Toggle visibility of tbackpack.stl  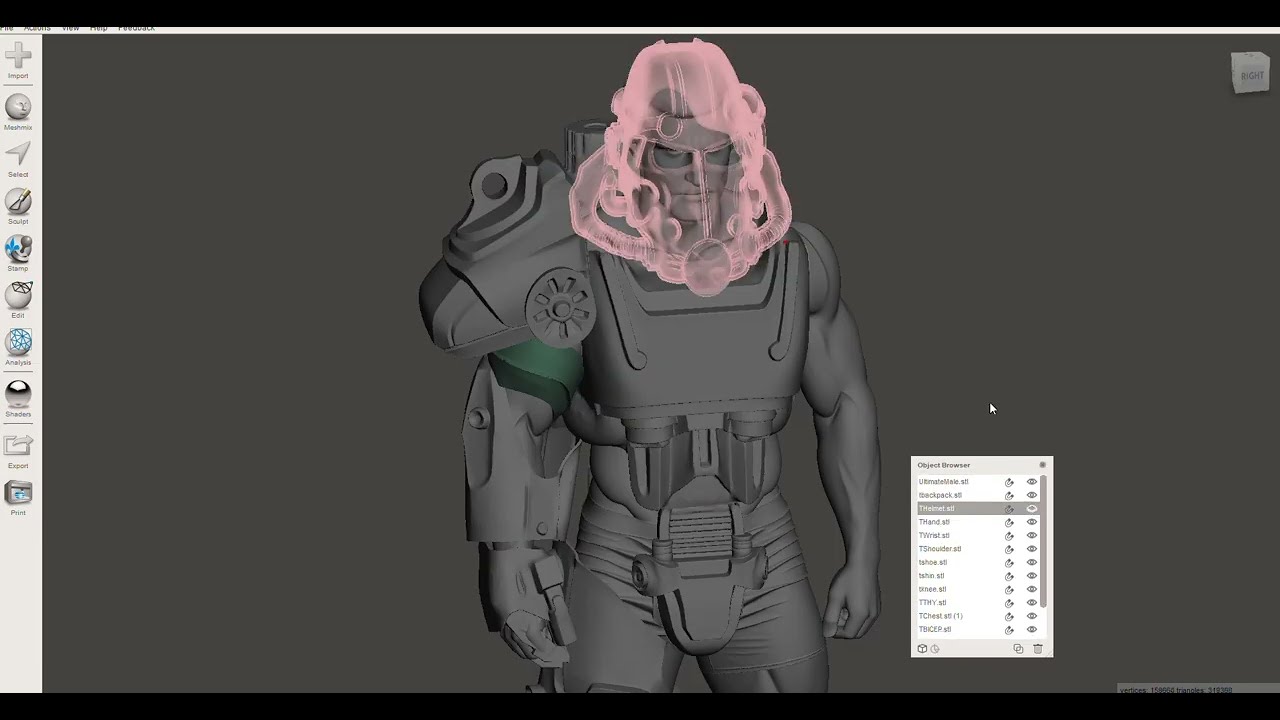[1032, 495]
